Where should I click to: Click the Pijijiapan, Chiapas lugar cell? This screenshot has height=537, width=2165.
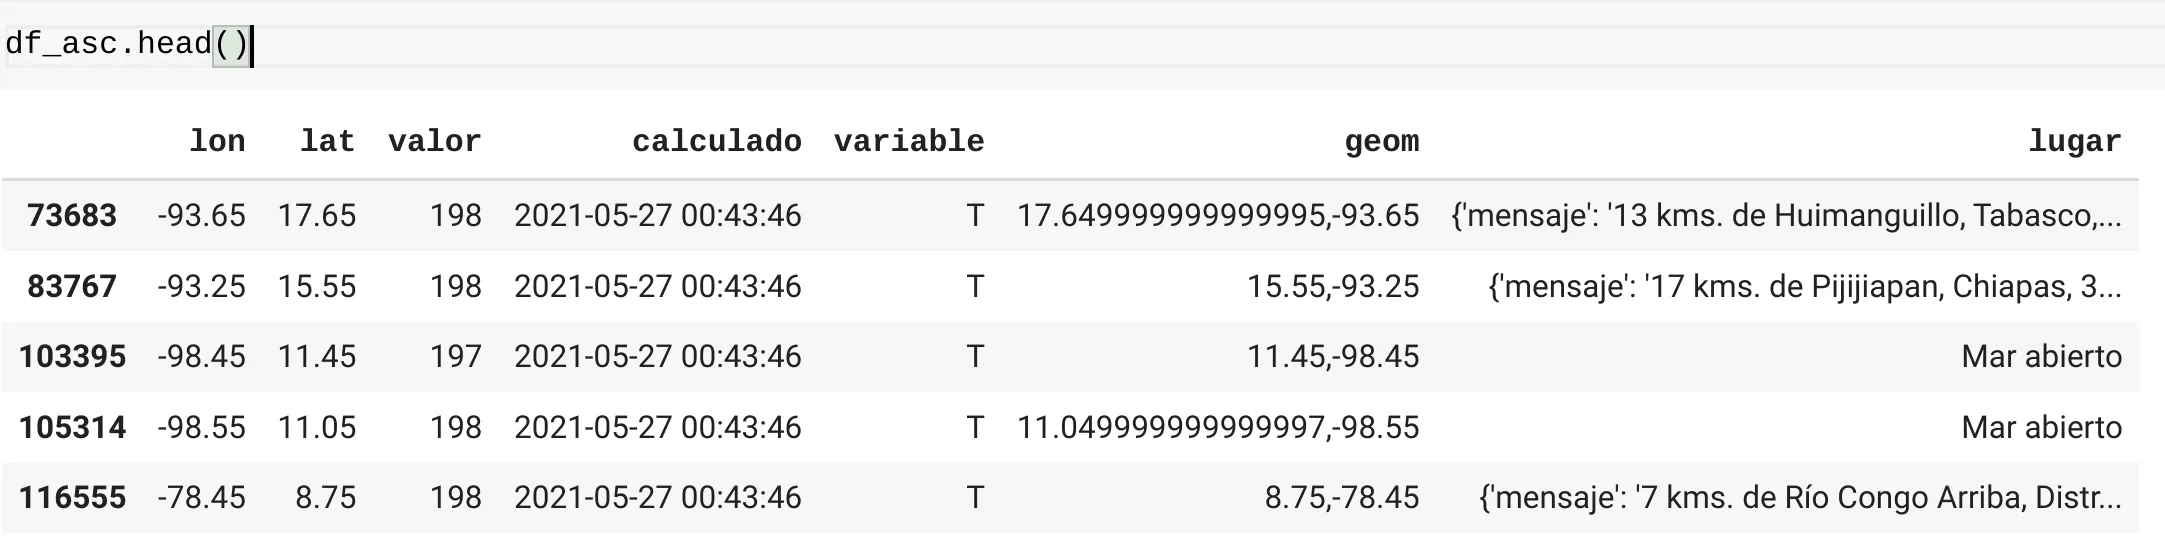[x=1804, y=287]
